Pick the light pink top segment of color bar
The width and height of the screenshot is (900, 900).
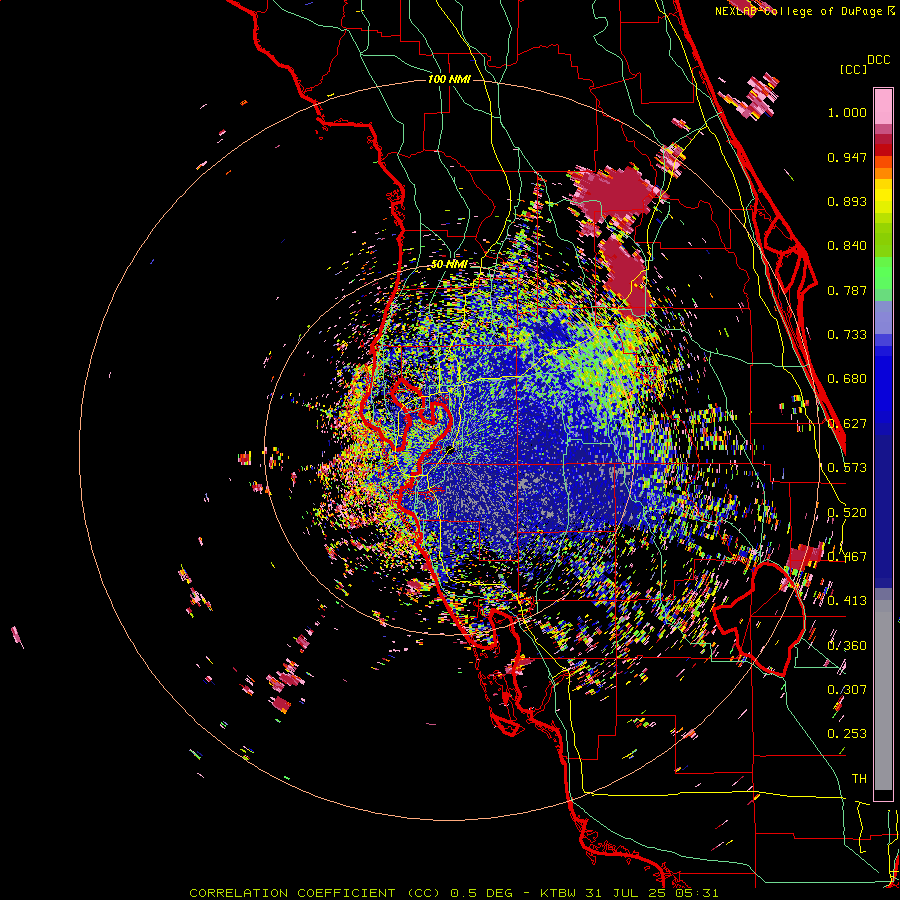883,107
